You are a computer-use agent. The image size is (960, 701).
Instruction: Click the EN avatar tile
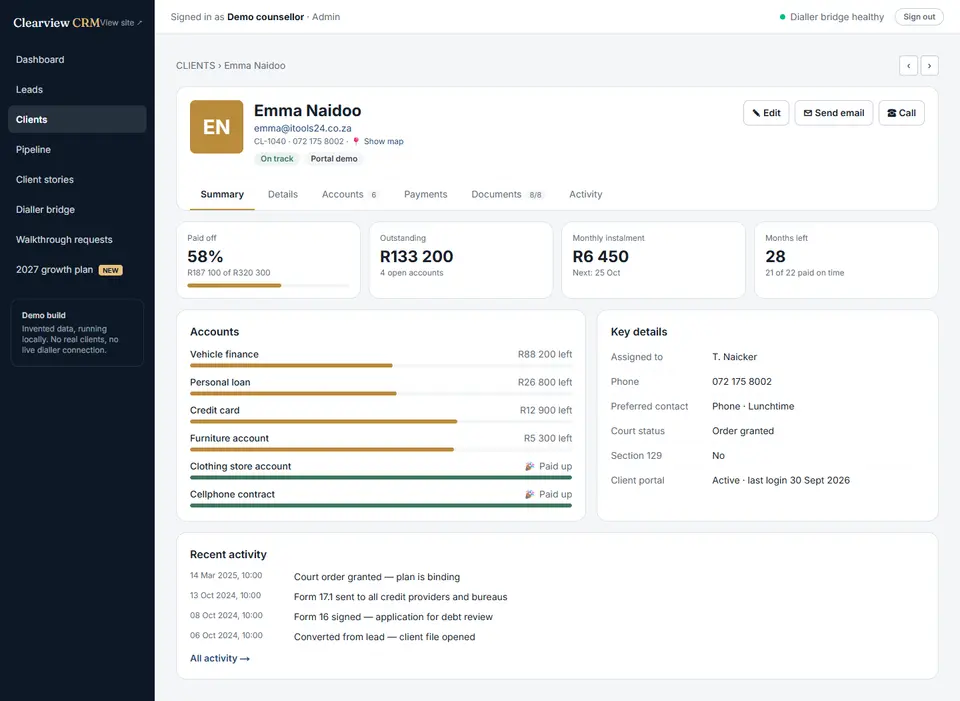coord(216,127)
